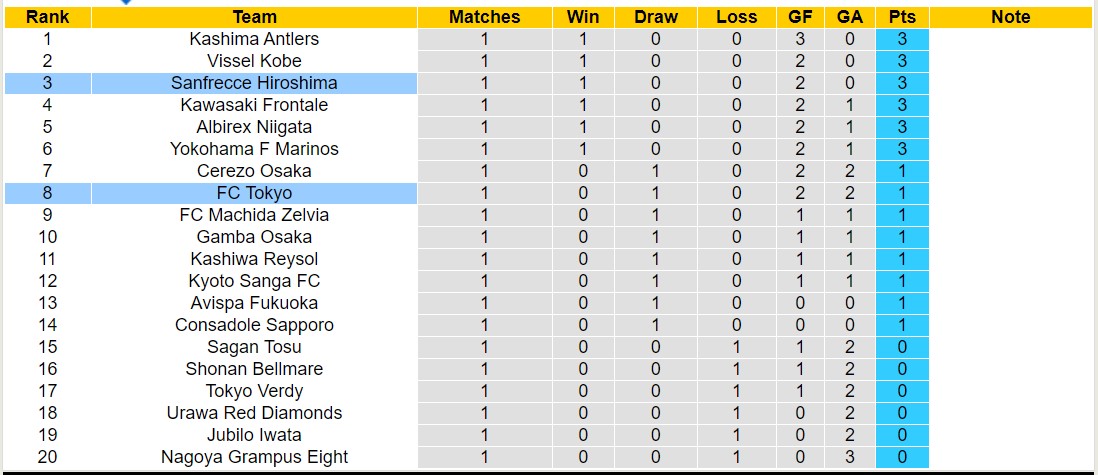Click the Matches column header
1098x475 pixels.
pos(484,17)
